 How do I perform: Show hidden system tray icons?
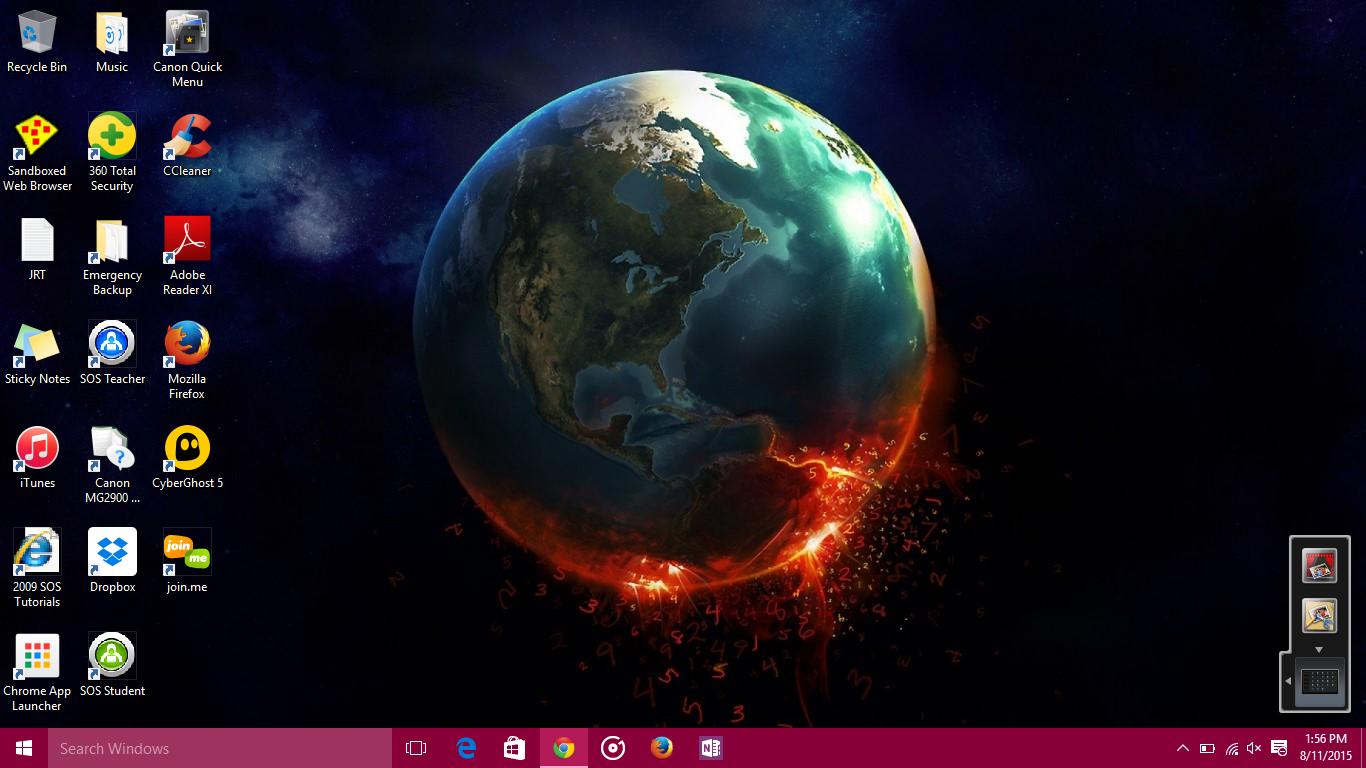click(1182, 748)
